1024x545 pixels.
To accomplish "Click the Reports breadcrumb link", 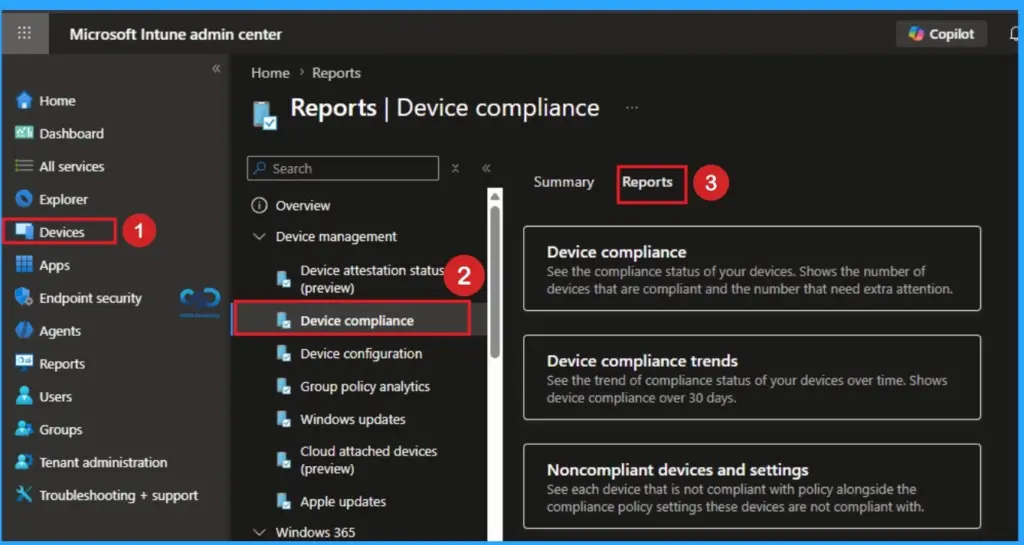I will pyautogui.click(x=336, y=73).
